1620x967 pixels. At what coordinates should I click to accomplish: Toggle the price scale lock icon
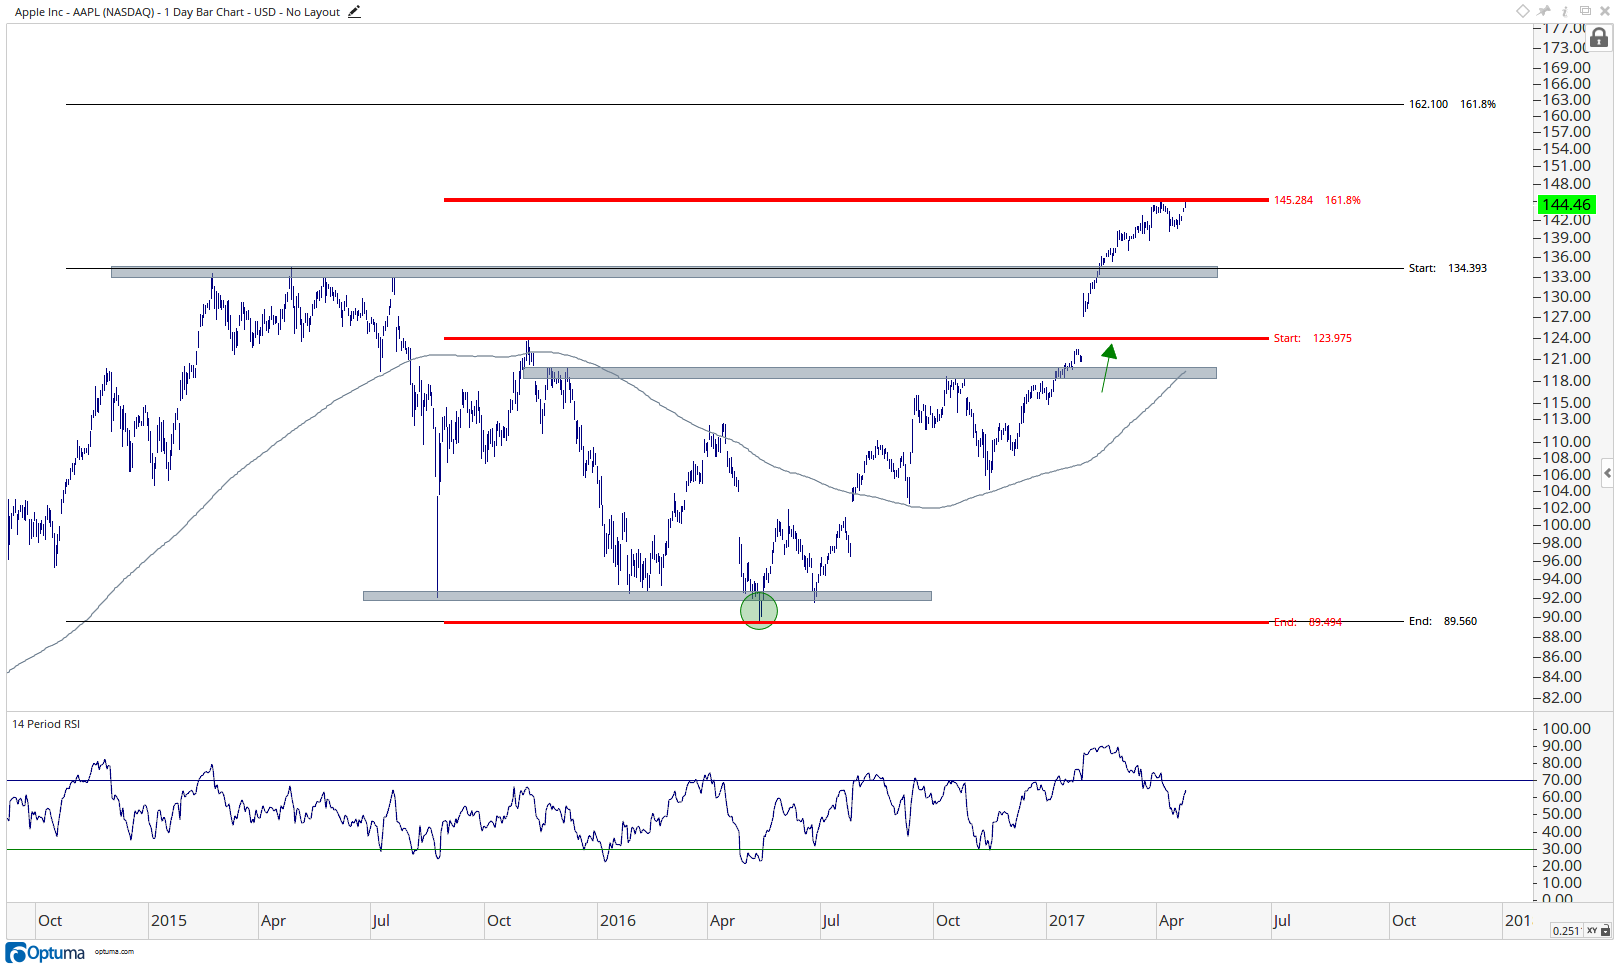[1599, 38]
